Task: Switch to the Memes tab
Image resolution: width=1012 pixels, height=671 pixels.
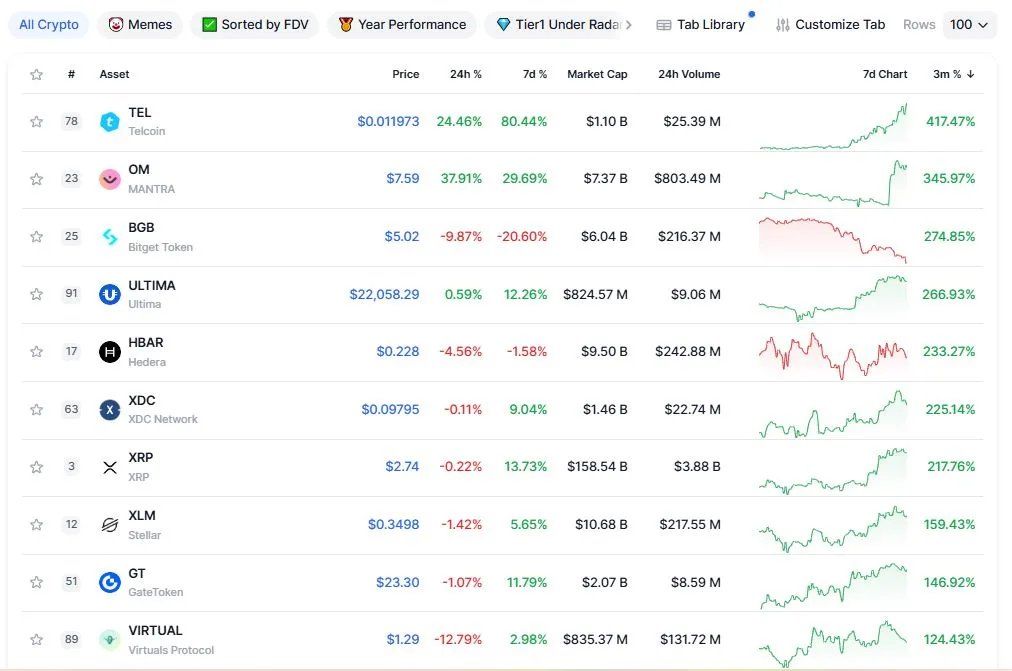Action: coord(140,25)
